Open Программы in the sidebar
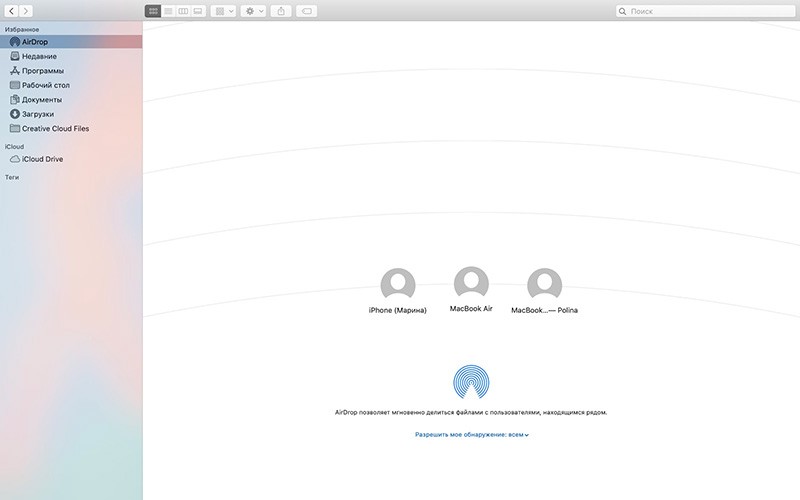The width and height of the screenshot is (800, 500). (x=71, y=70)
